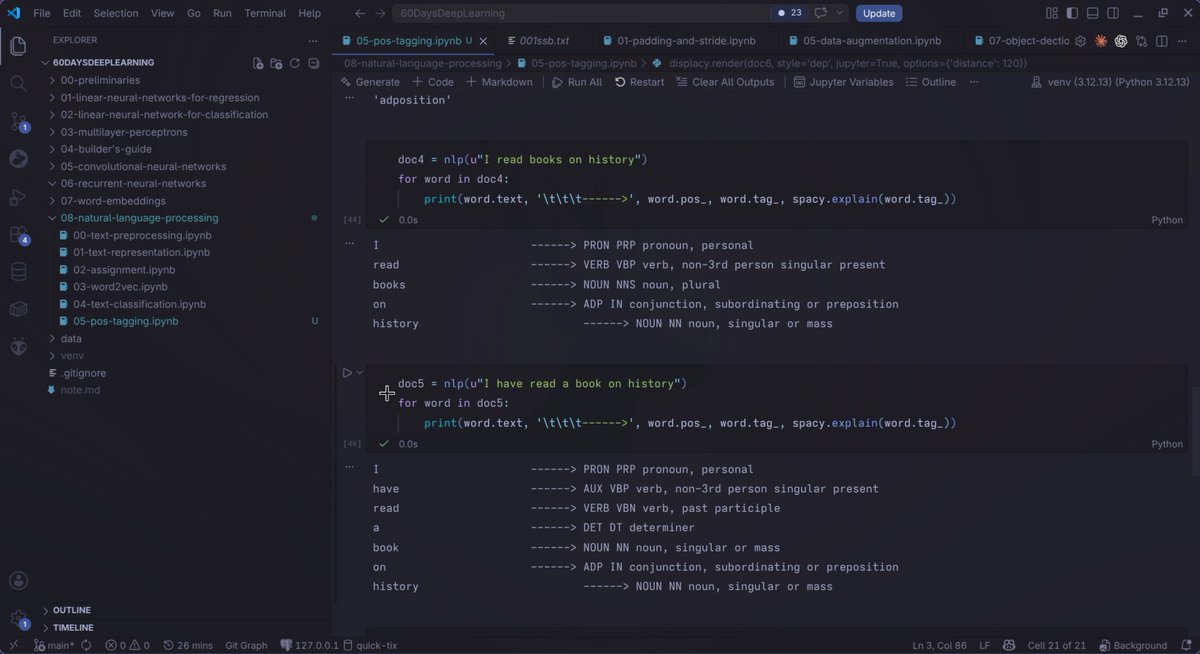Go forward with the navigation arrow
This screenshot has height=654, width=1200.
point(380,13)
